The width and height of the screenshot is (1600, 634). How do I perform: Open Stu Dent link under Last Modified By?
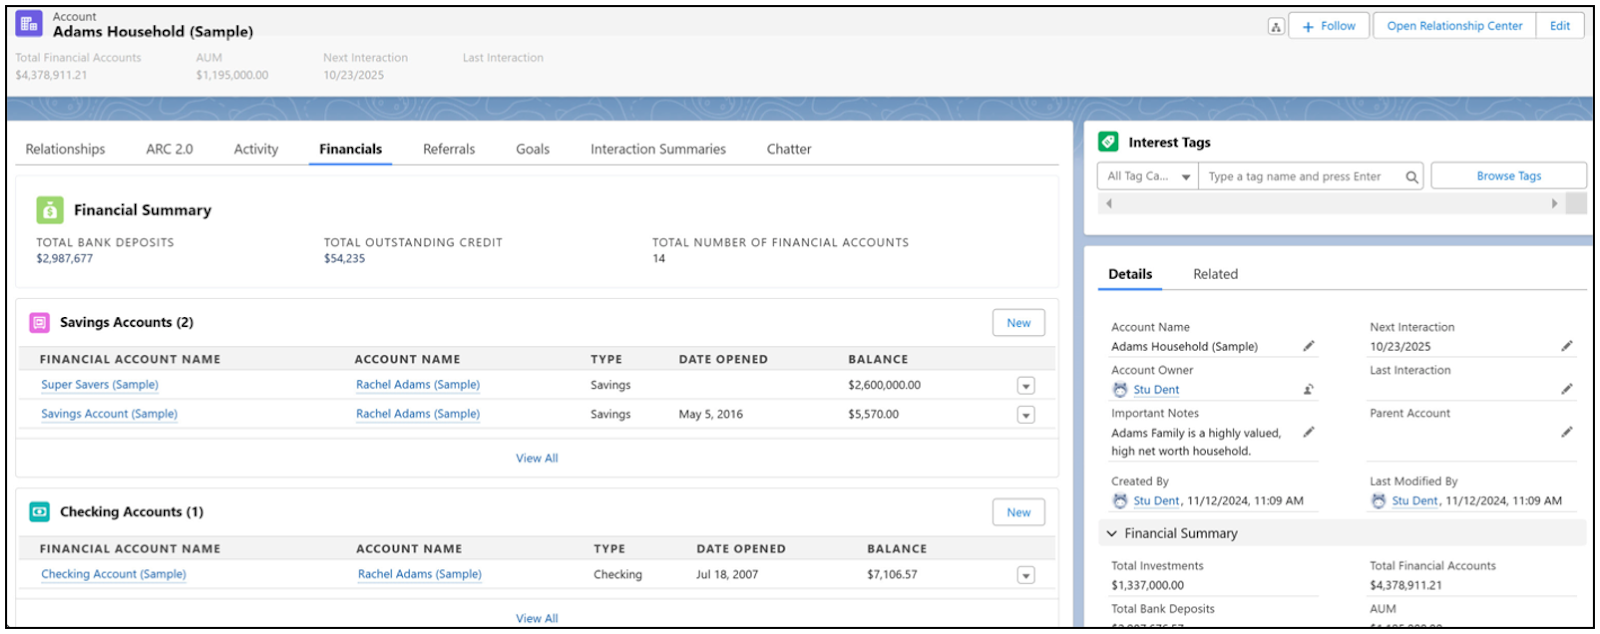[x=1415, y=501]
